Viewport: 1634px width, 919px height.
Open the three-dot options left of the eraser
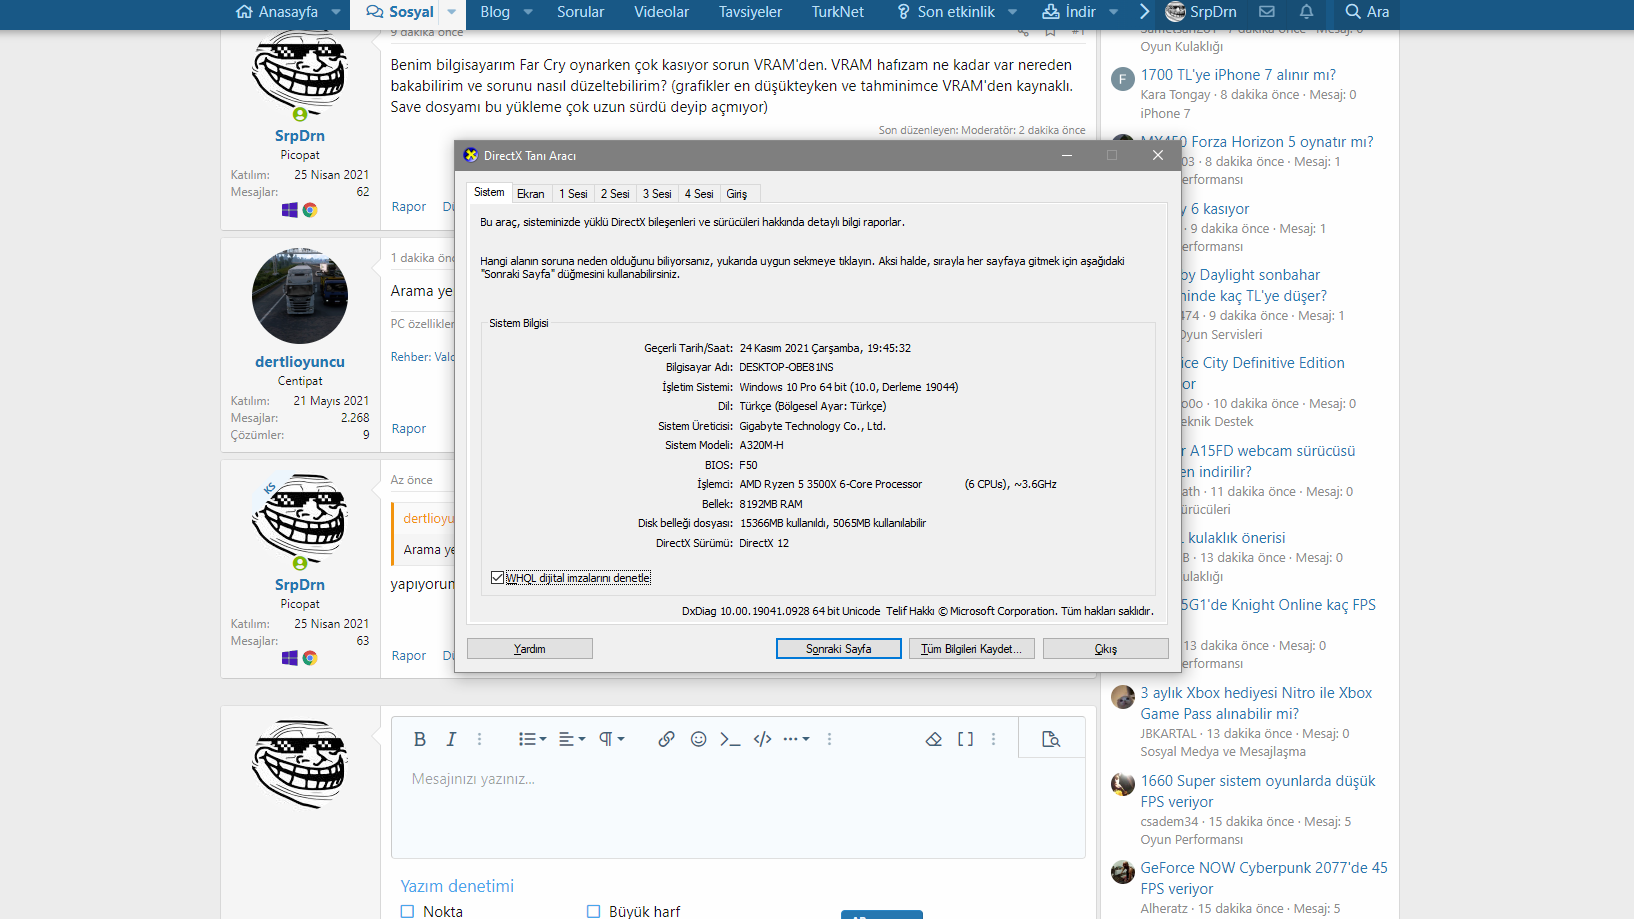point(829,739)
